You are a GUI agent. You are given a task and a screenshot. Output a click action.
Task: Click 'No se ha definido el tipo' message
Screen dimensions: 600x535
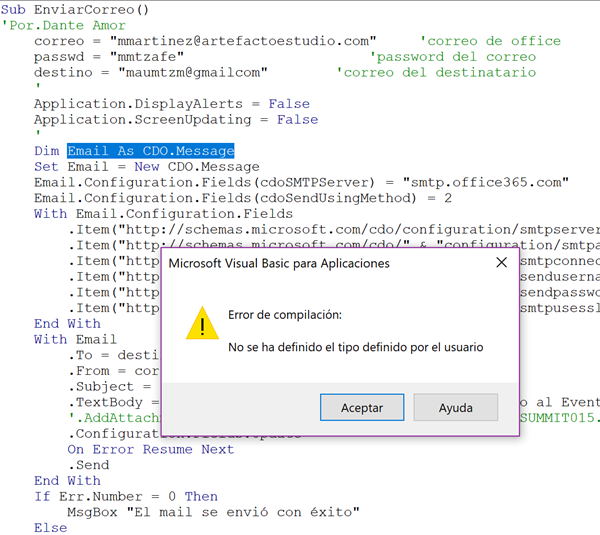click(355, 347)
